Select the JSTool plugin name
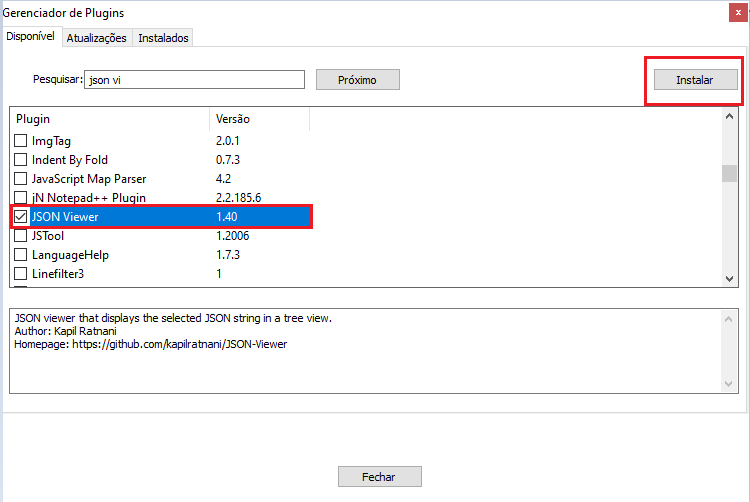The height and width of the screenshot is (502, 750). click(48, 236)
